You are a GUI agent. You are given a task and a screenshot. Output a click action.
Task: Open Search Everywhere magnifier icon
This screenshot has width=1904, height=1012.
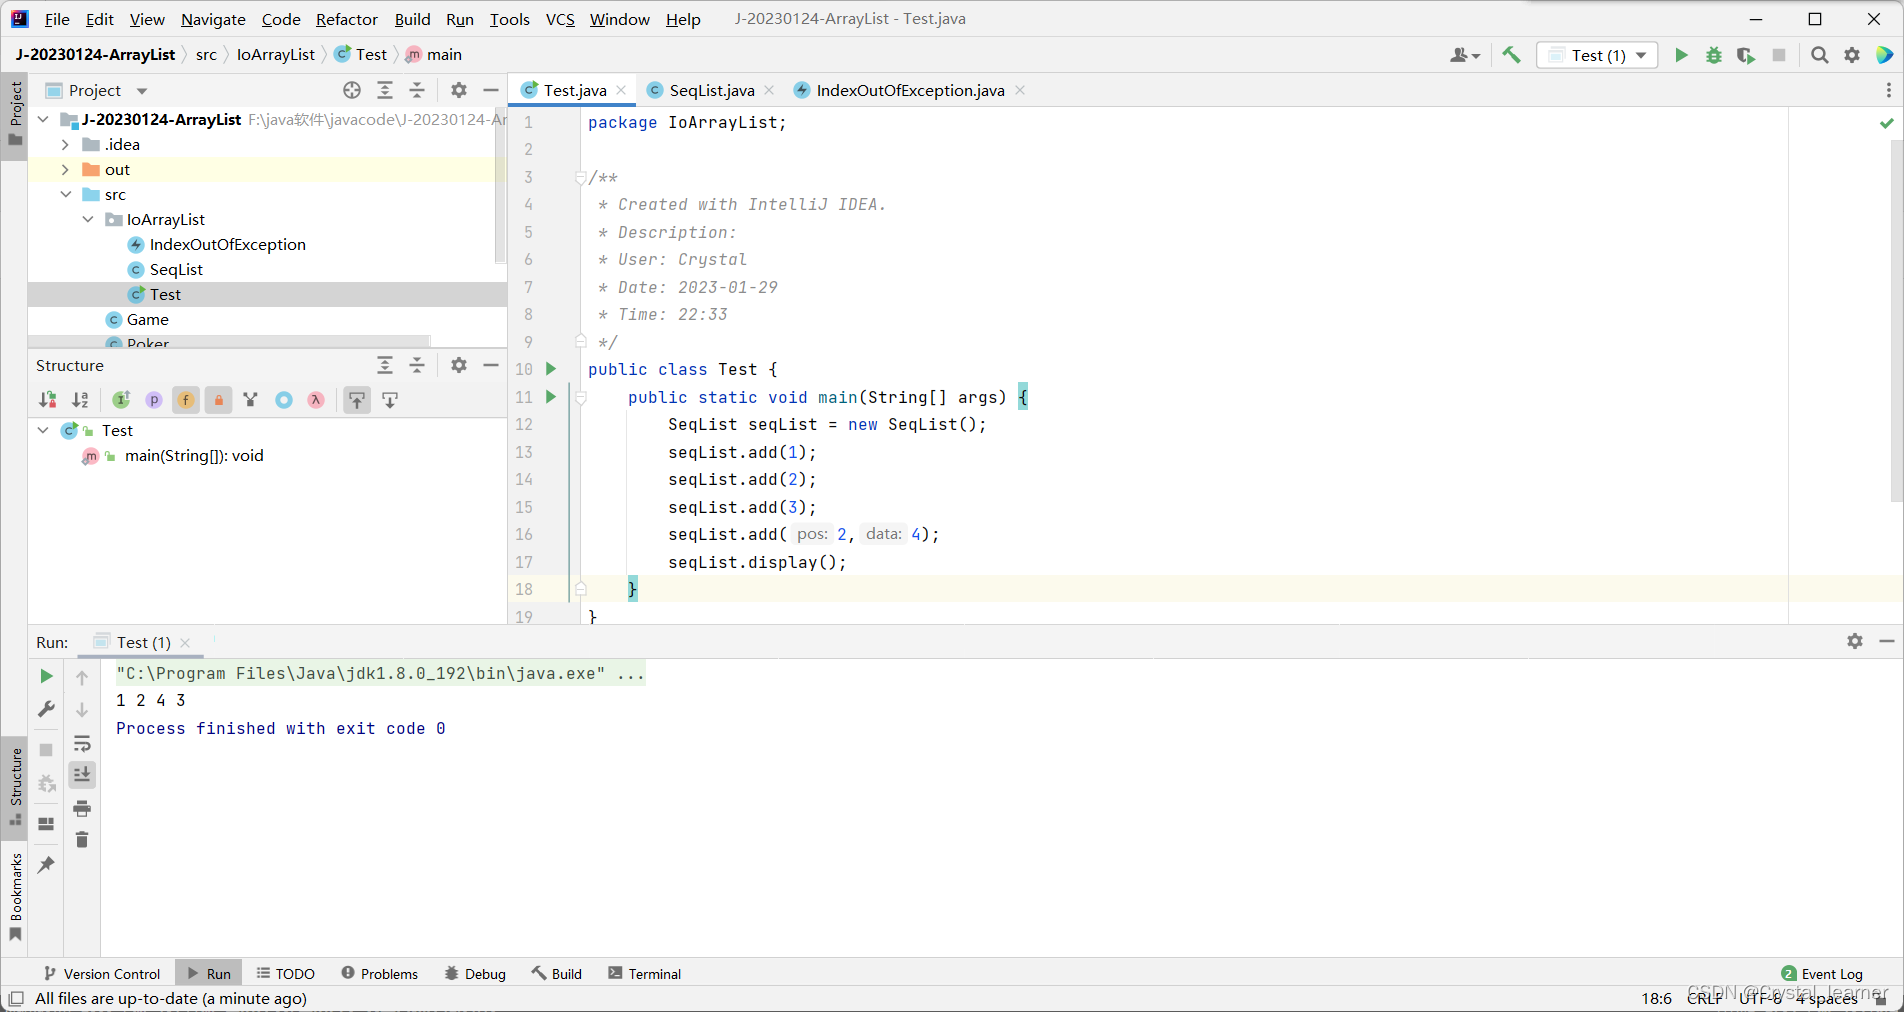point(1820,55)
